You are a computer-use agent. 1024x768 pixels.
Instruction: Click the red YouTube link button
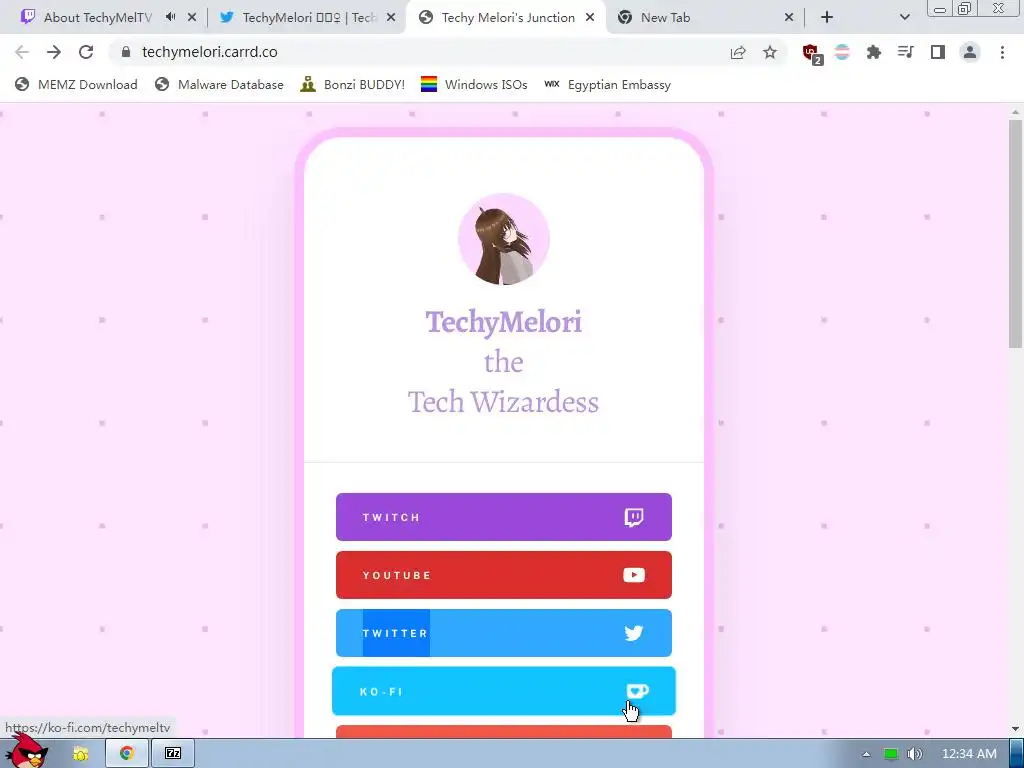coord(504,575)
